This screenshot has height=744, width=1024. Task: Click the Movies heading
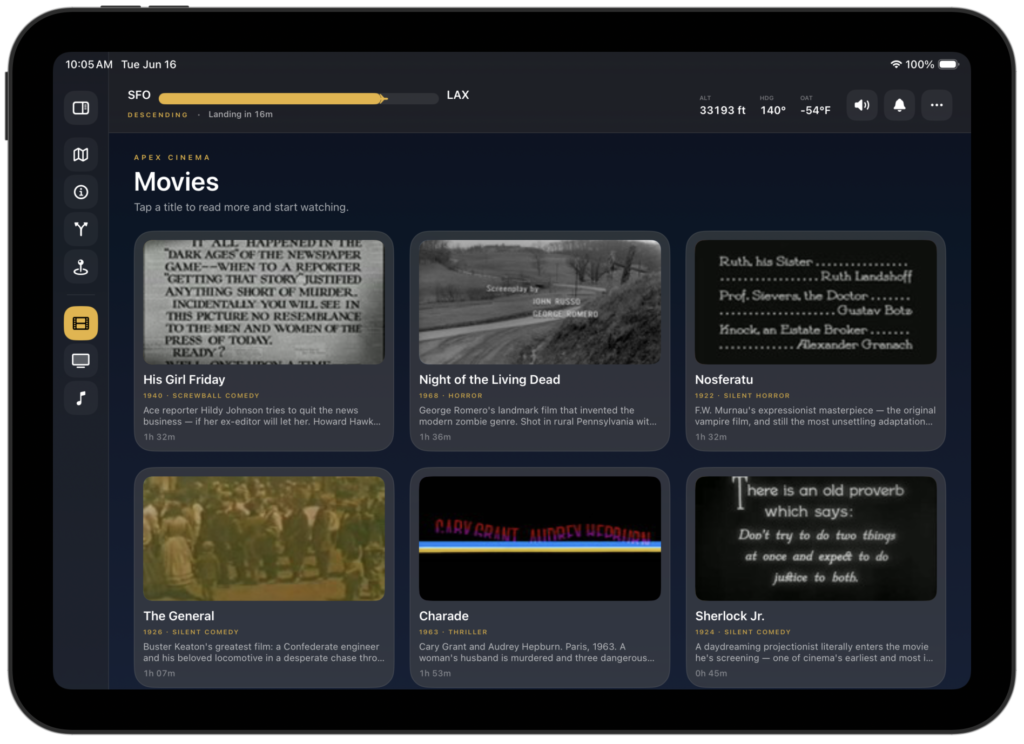(x=176, y=182)
